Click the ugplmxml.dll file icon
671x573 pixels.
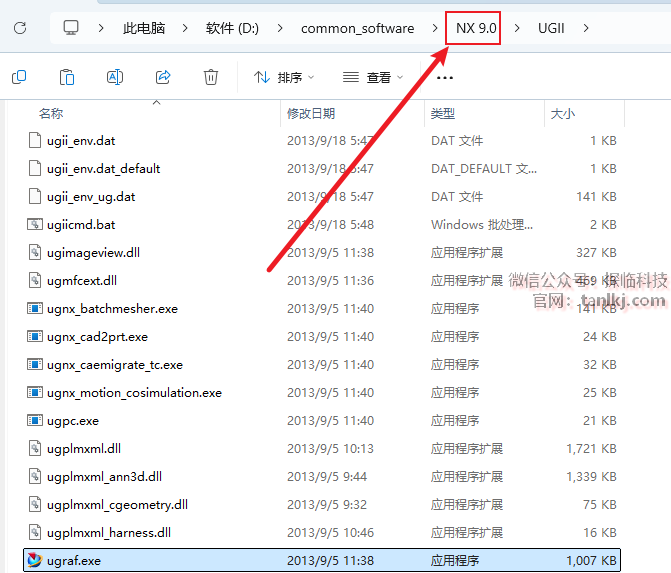click(35, 448)
